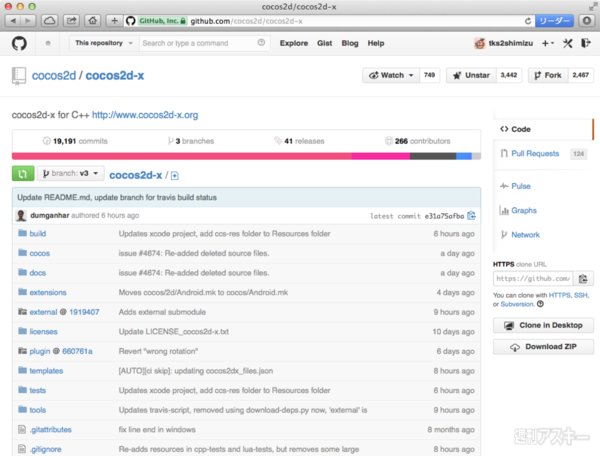Open Blog in top navigation
The width and height of the screenshot is (600, 456).
(350, 43)
